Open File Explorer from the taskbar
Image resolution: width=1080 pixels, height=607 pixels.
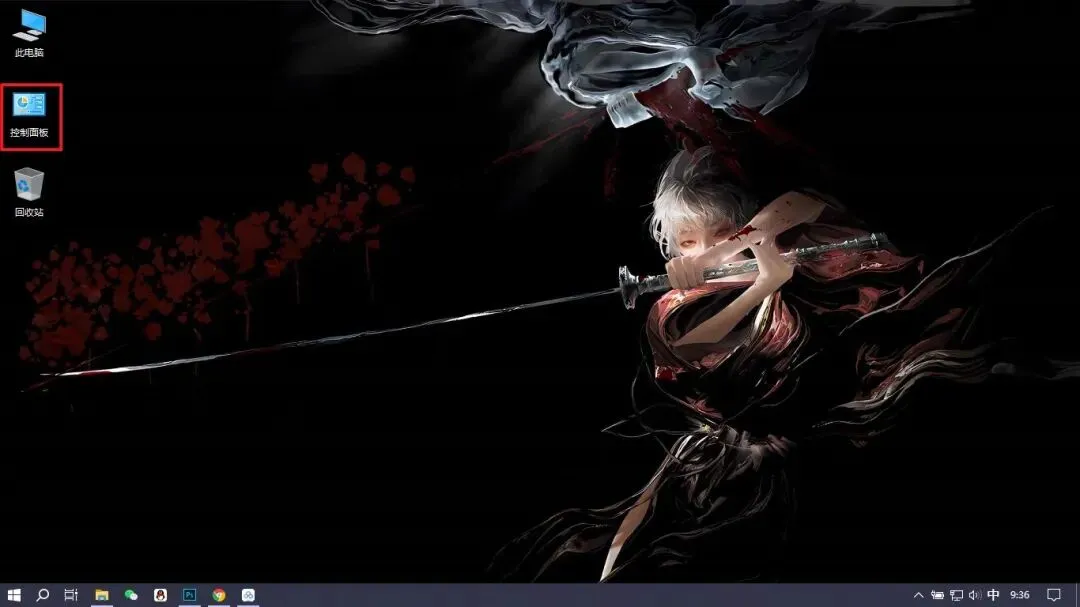click(x=102, y=595)
